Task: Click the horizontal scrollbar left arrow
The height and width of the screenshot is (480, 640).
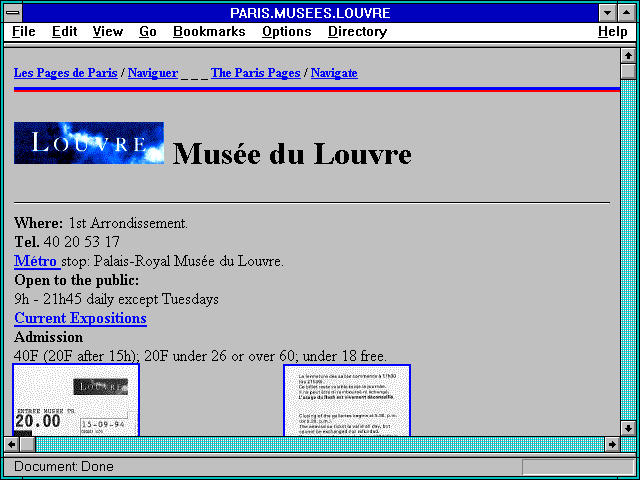Action: (11, 444)
